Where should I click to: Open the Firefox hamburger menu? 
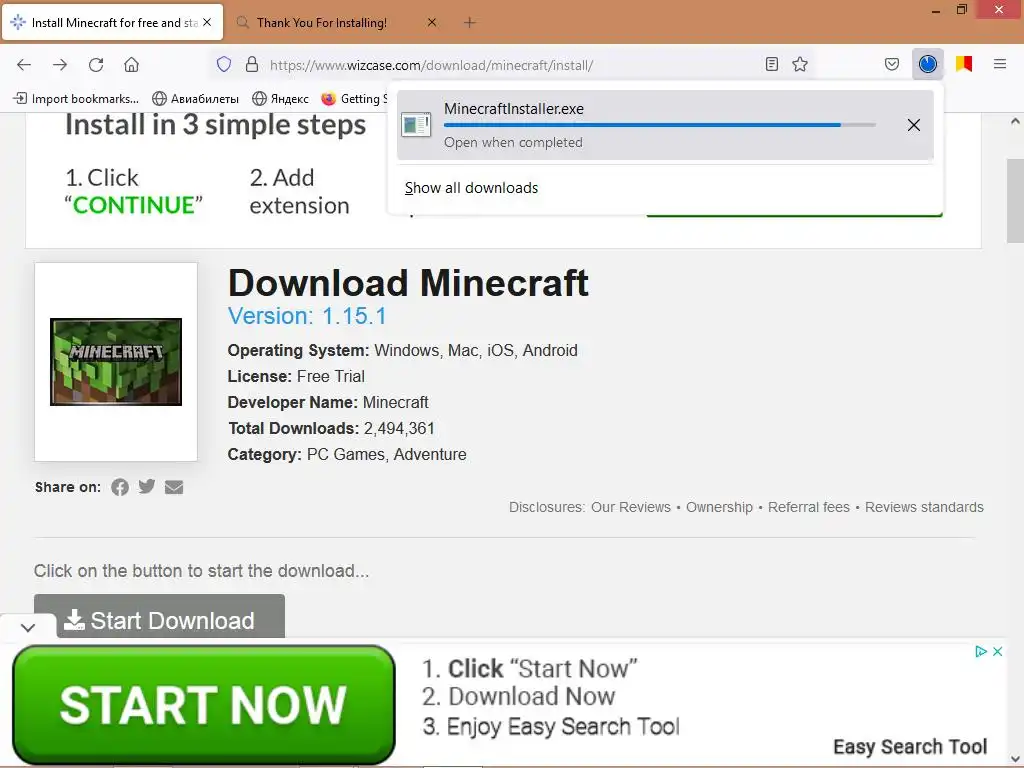pyautogui.click(x=999, y=64)
